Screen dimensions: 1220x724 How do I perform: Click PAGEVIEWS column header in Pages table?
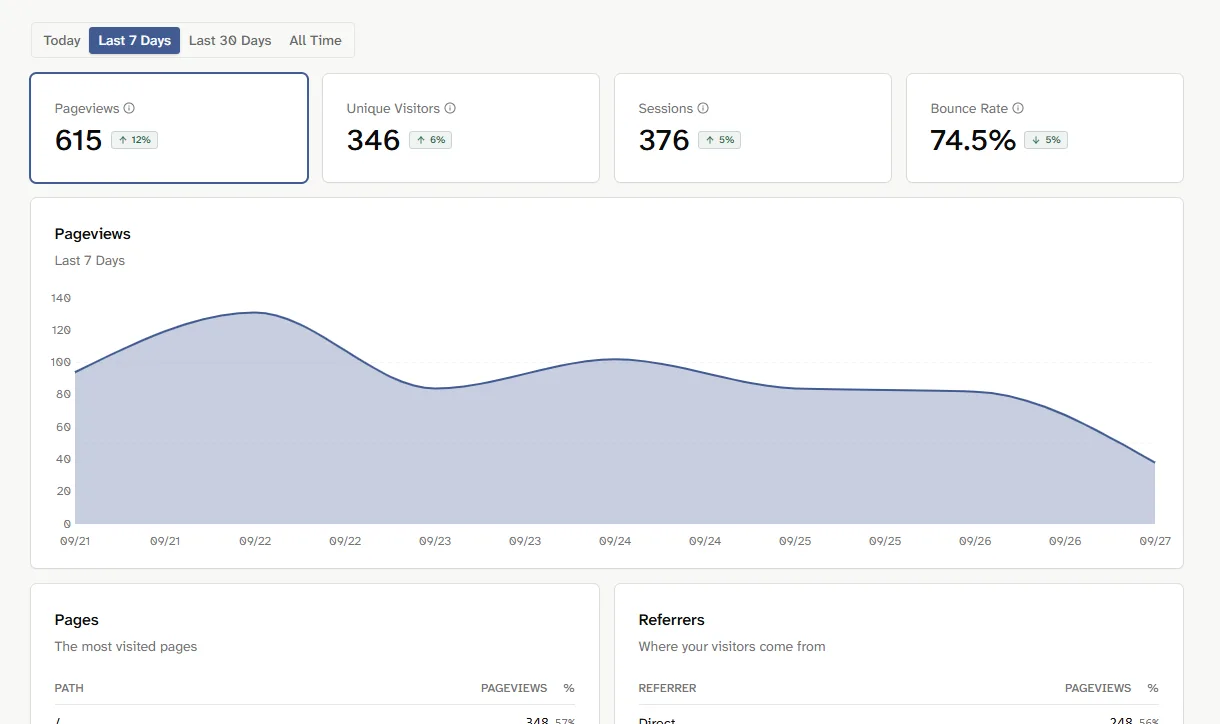514,688
